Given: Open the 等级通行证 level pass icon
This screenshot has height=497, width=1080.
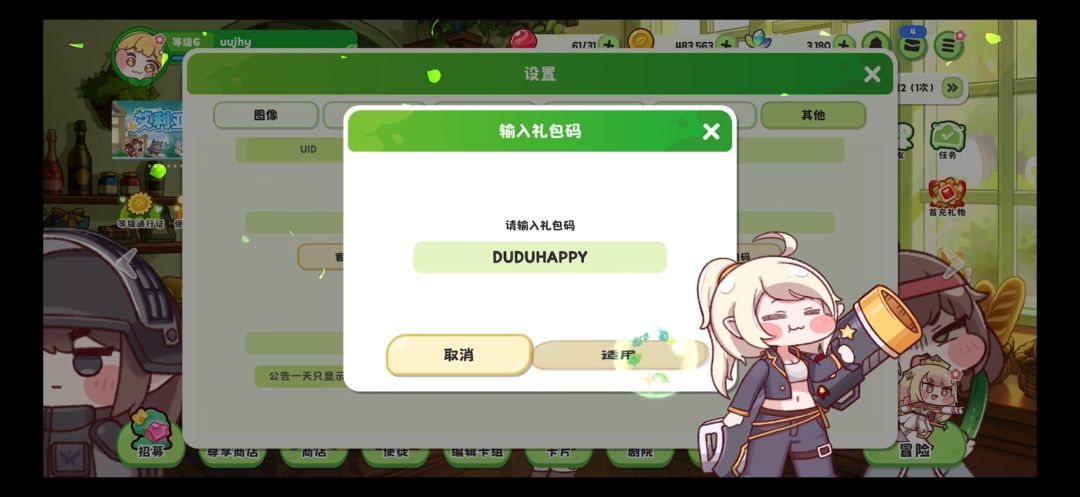Looking at the screenshot, I should click(139, 211).
